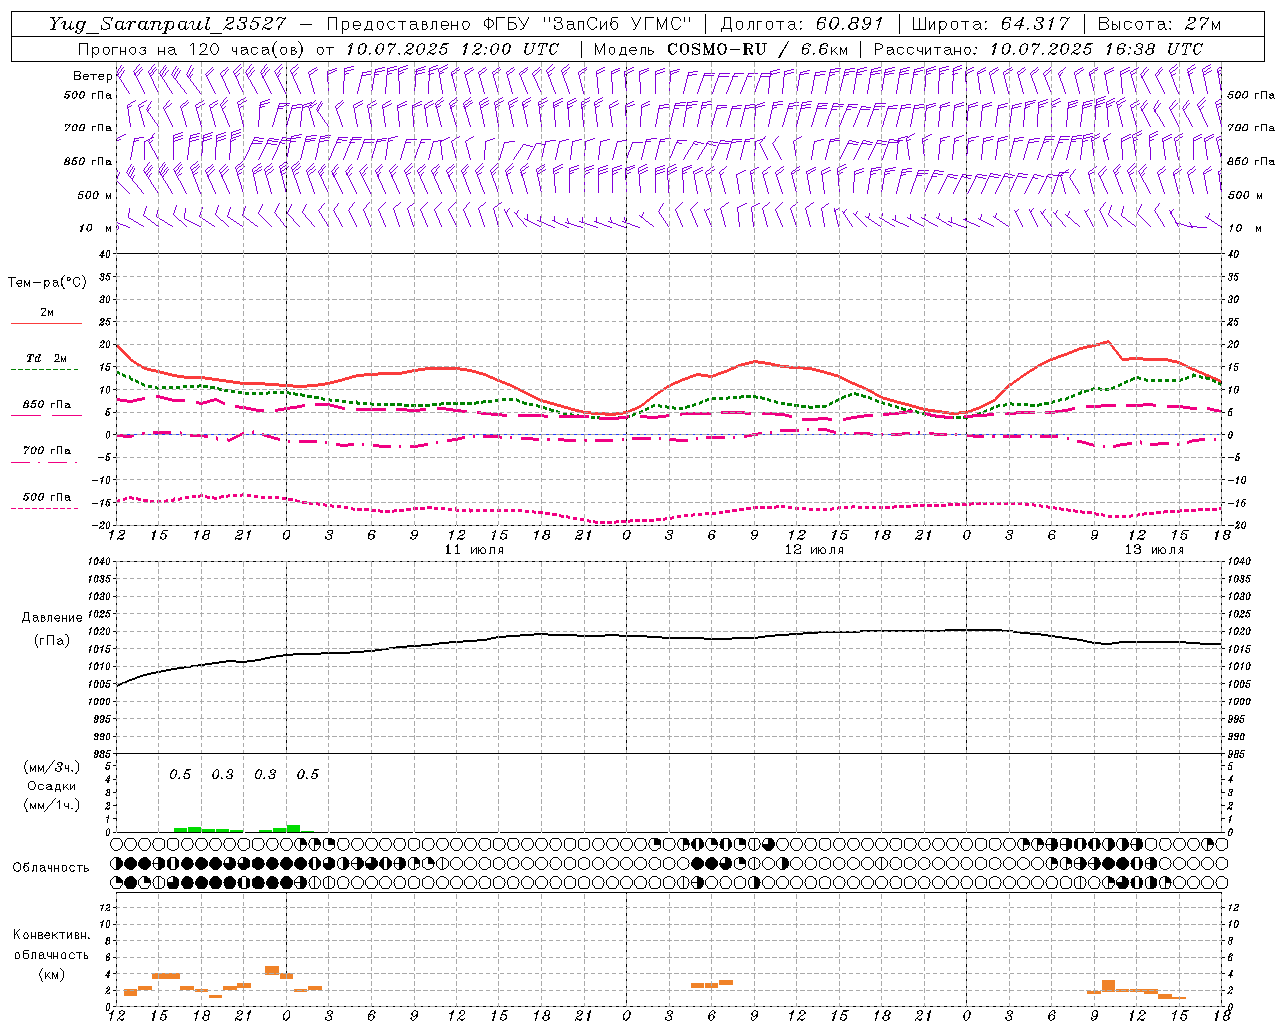1280x1024 pixels.
Task: Click the Давление pressure panel label
Action: (52, 618)
